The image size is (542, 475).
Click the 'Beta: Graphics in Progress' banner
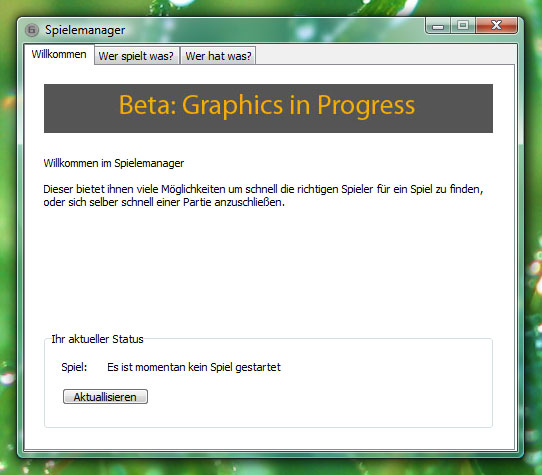pyautogui.click(x=268, y=108)
